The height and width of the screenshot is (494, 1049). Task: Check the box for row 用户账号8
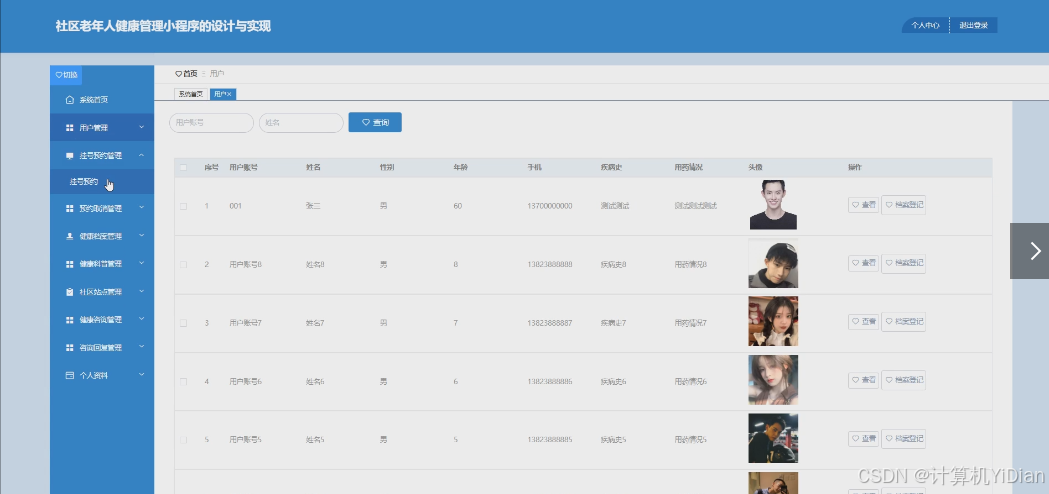pos(183,264)
